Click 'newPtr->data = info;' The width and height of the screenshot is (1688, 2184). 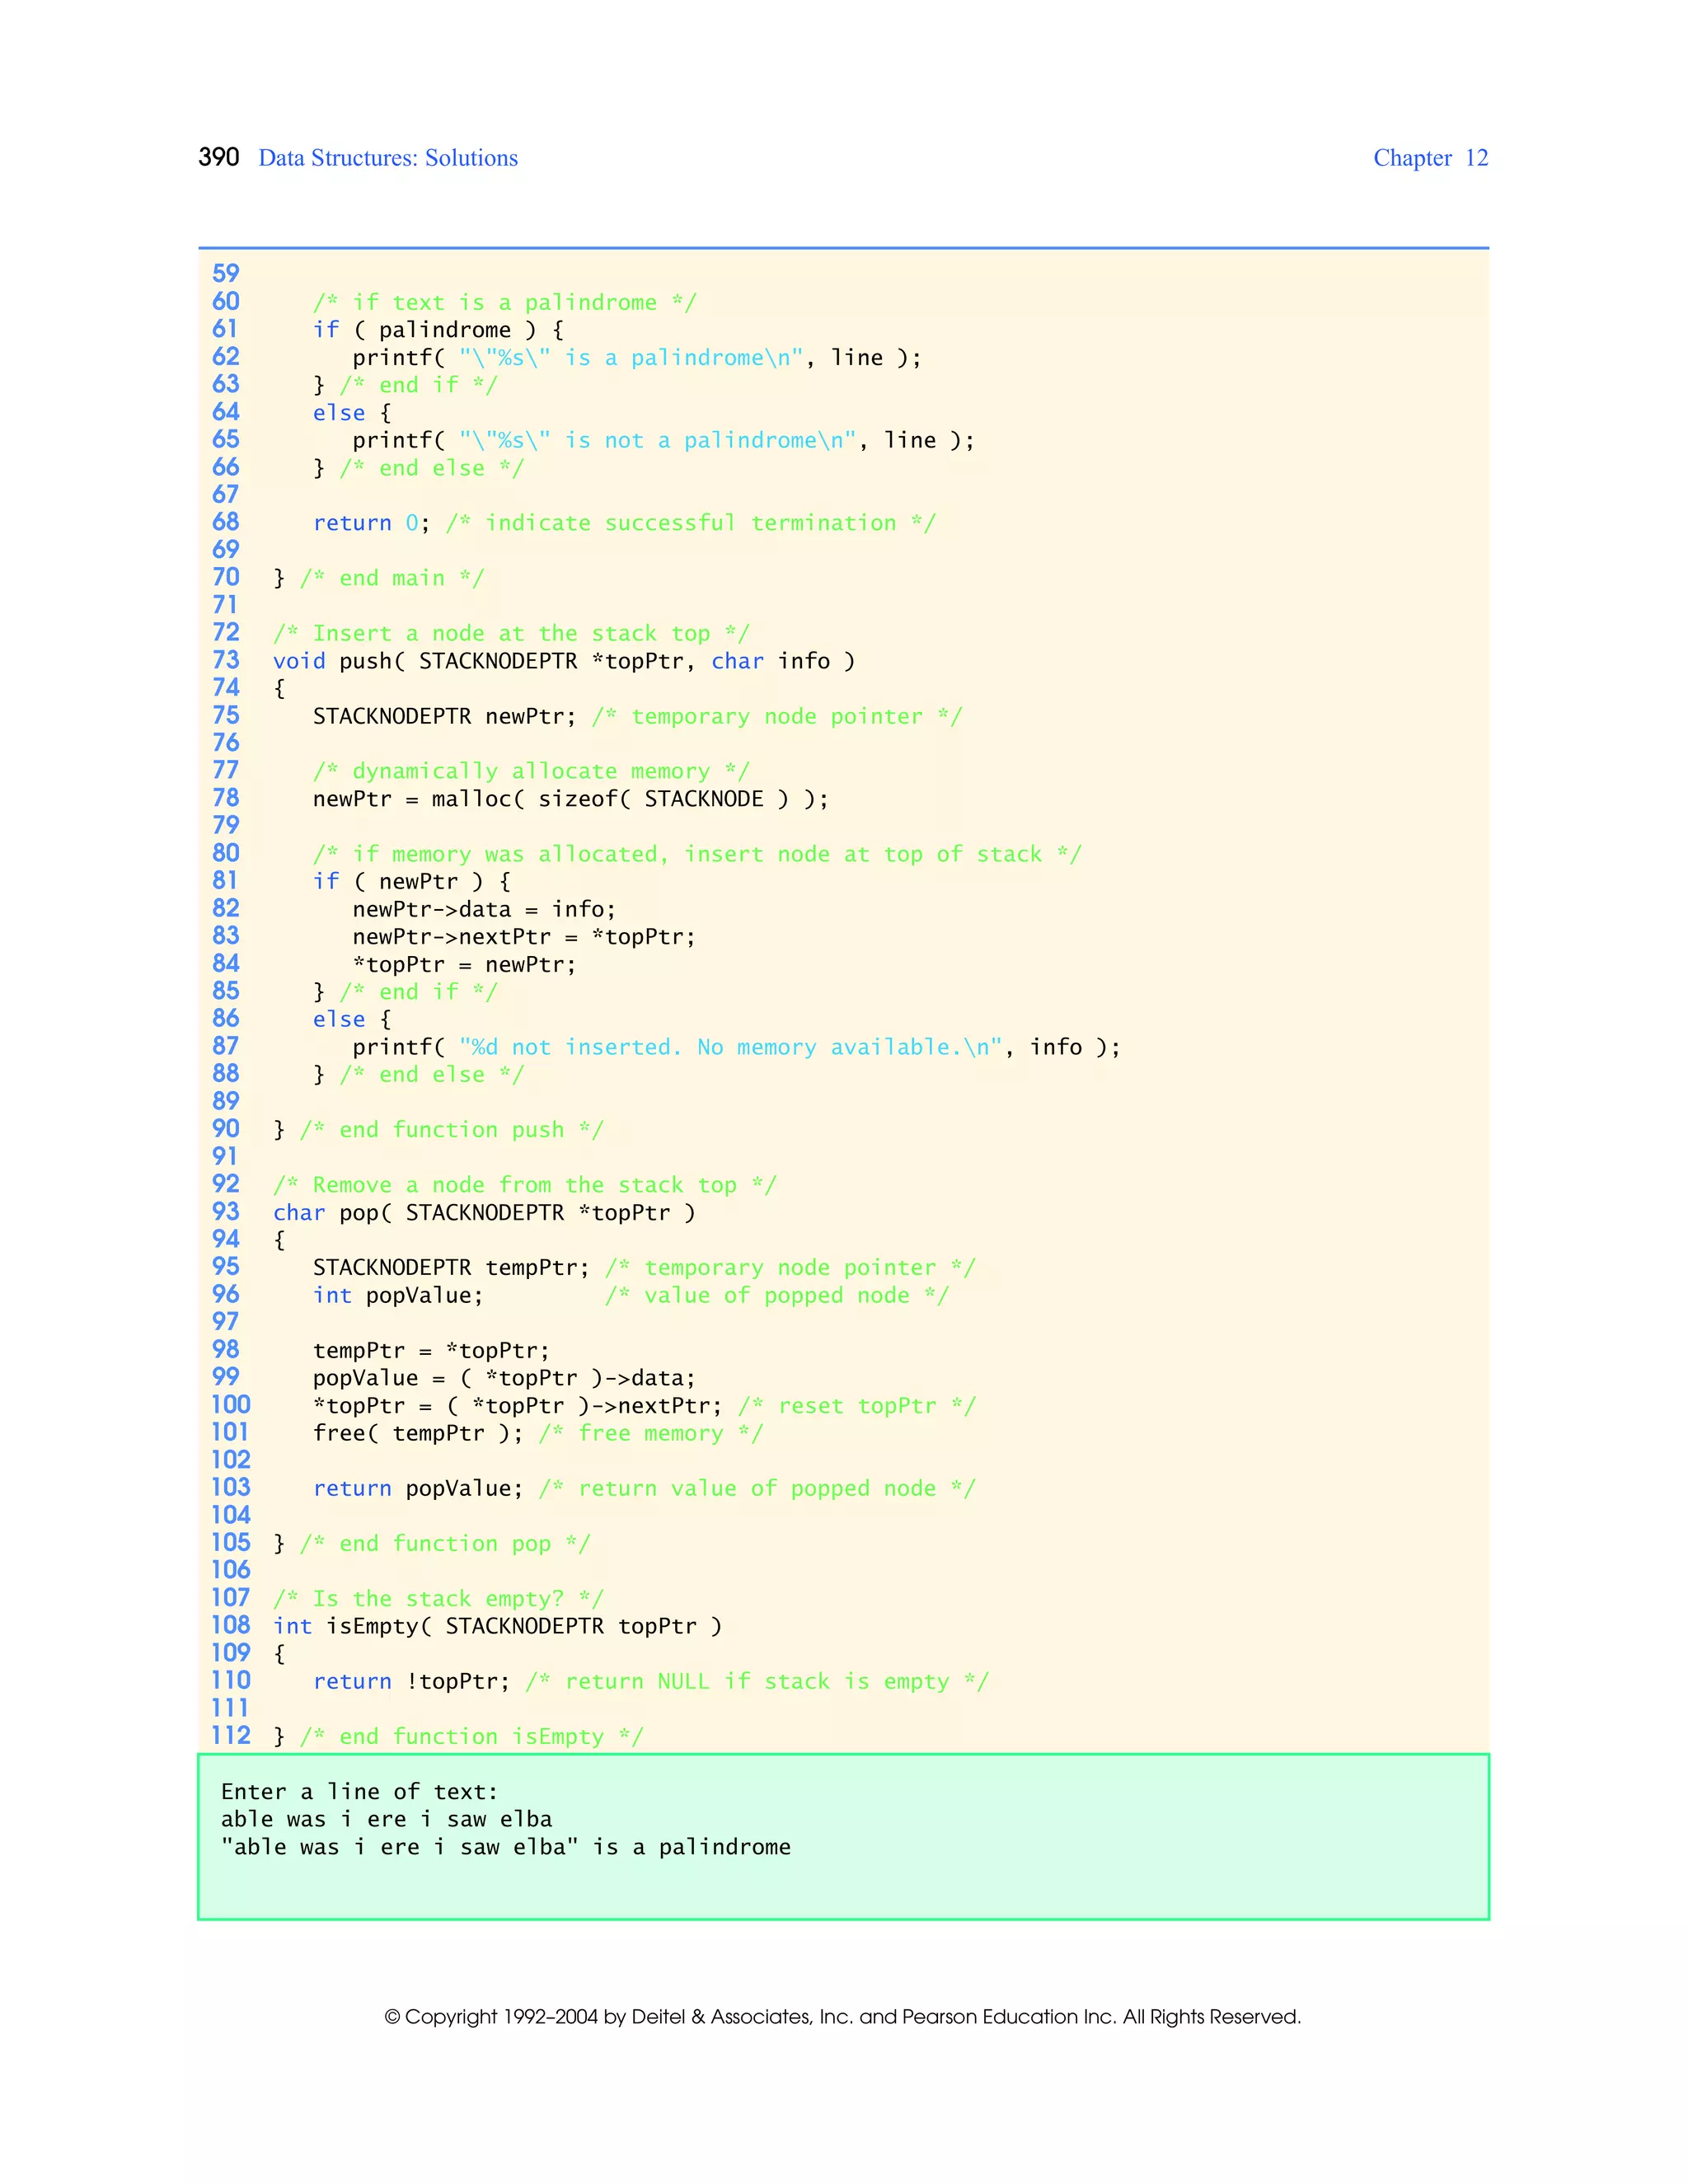[484, 909]
